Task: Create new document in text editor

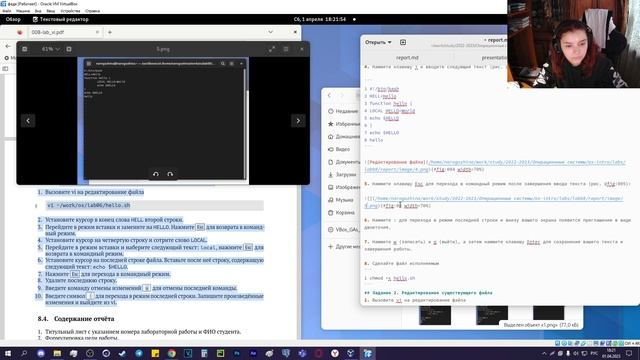Action: (403, 42)
